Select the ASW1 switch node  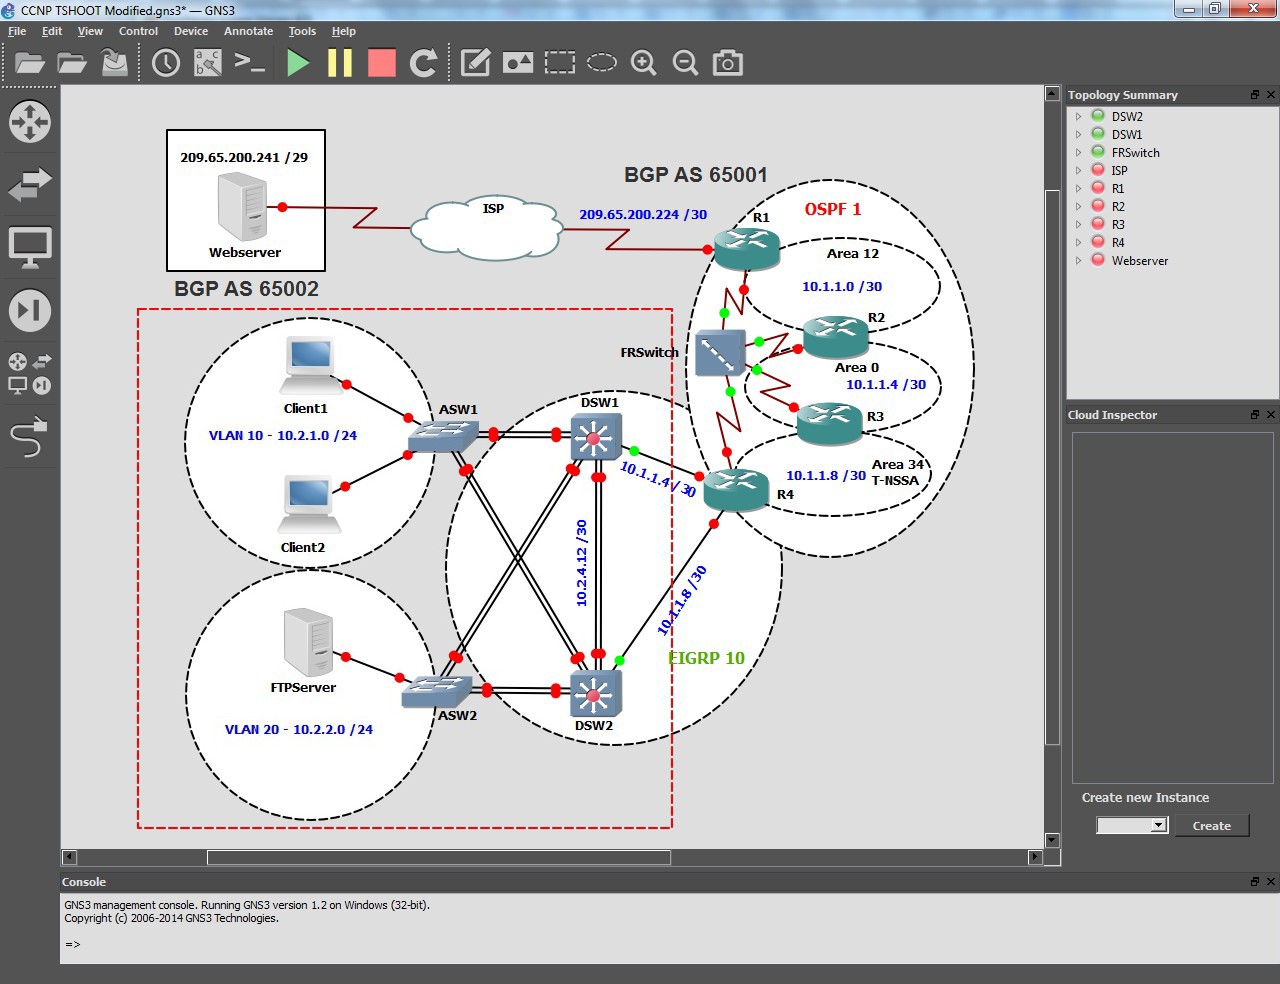444,434
